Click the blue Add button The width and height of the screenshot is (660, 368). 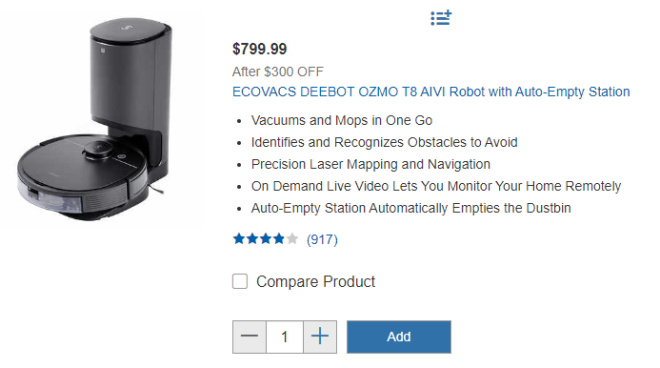click(399, 337)
